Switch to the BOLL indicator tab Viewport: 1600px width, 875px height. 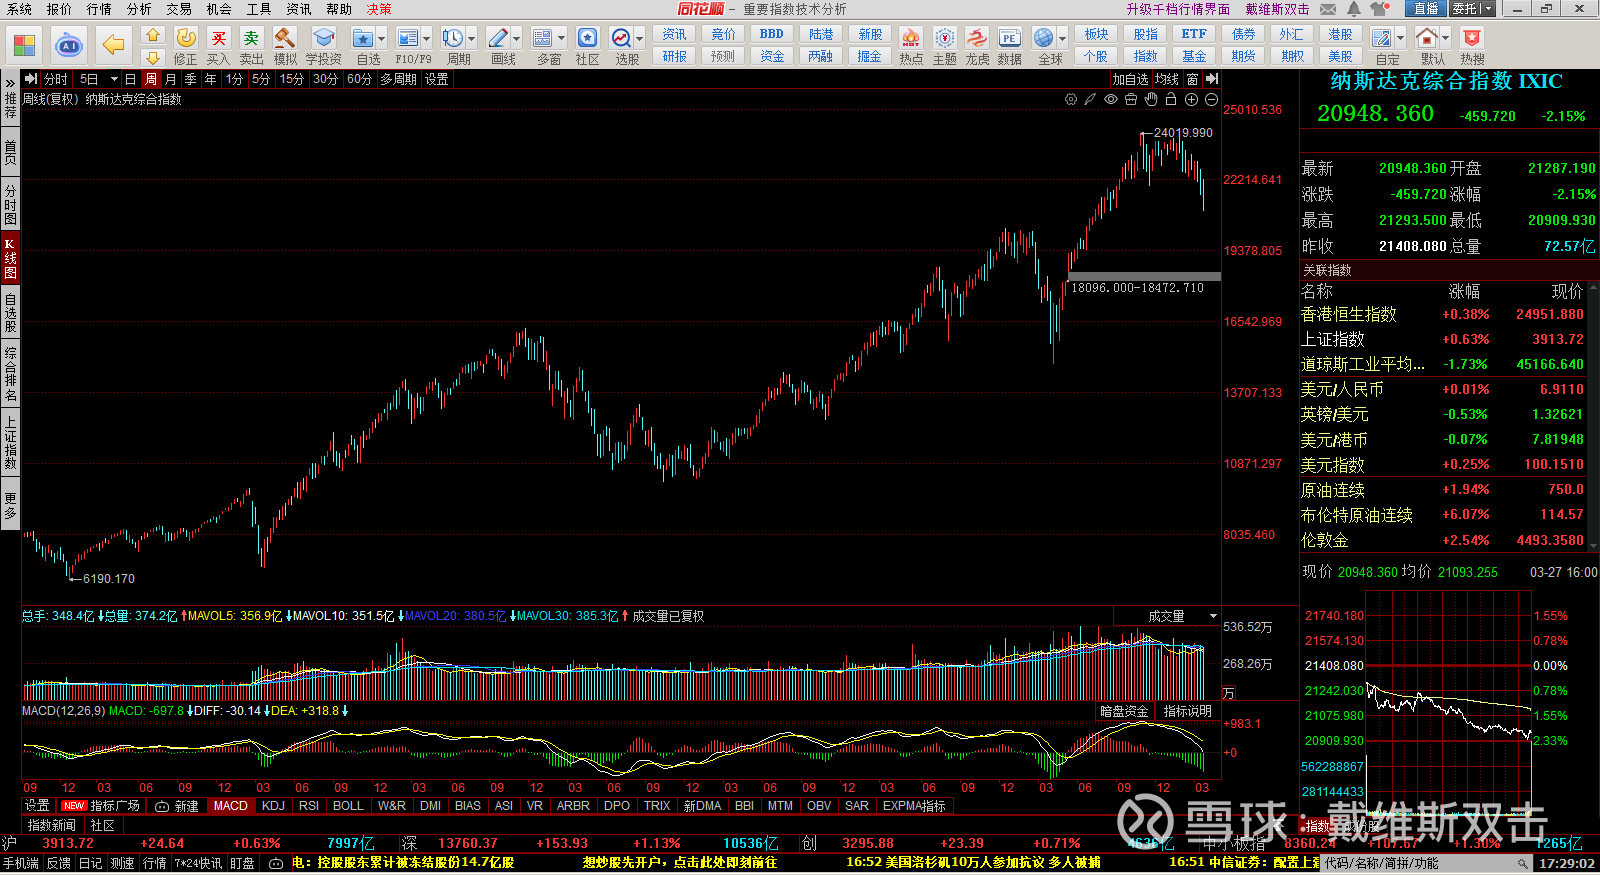tap(348, 805)
